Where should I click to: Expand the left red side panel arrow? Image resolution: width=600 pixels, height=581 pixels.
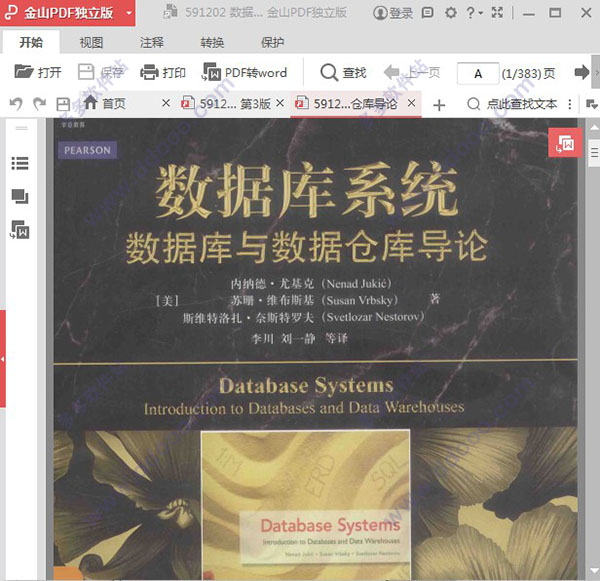tap(3, 359)
